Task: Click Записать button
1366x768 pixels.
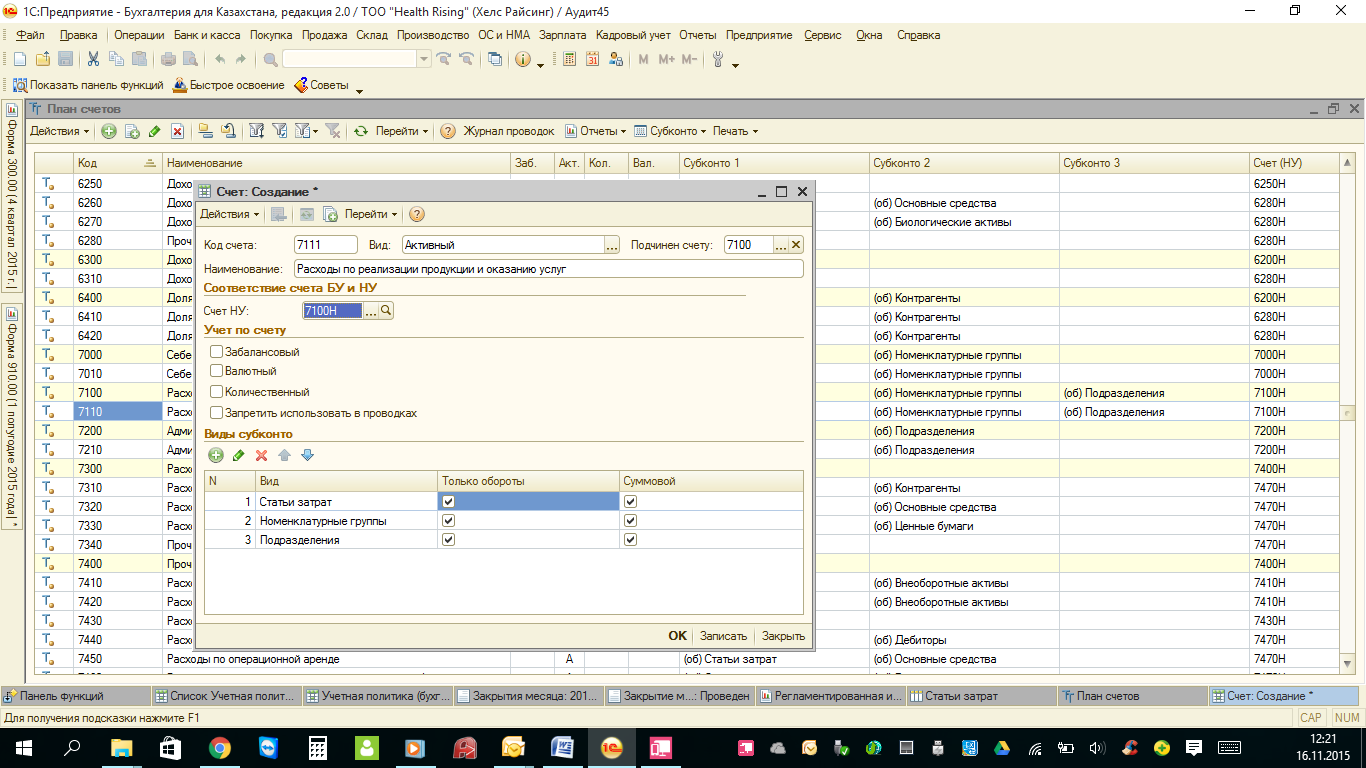Action: click(x=724, y=636)
